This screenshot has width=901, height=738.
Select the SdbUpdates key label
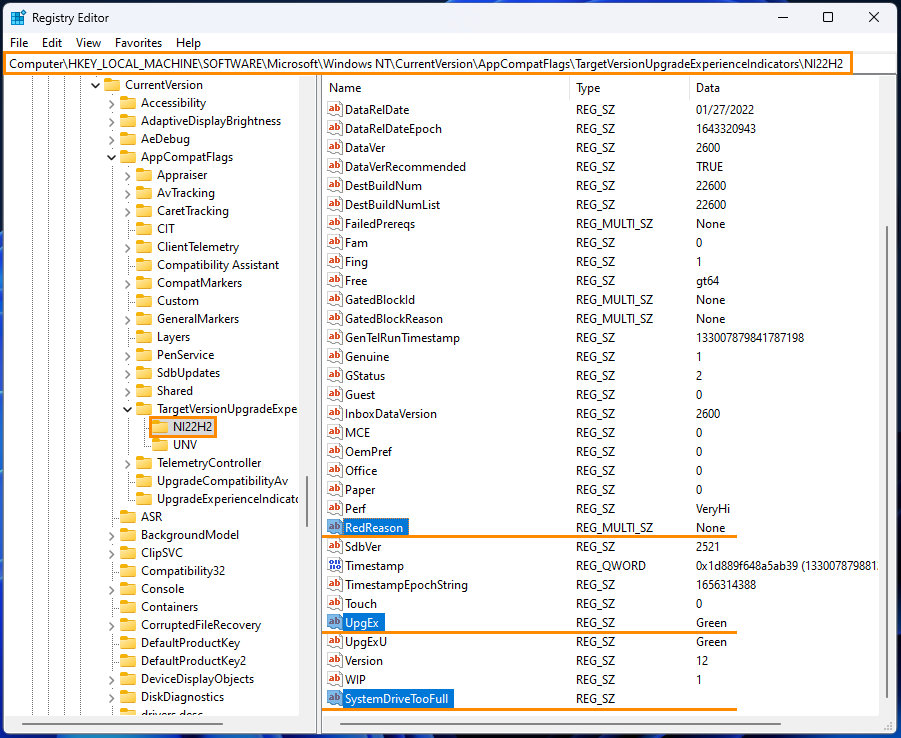(188, 373)
